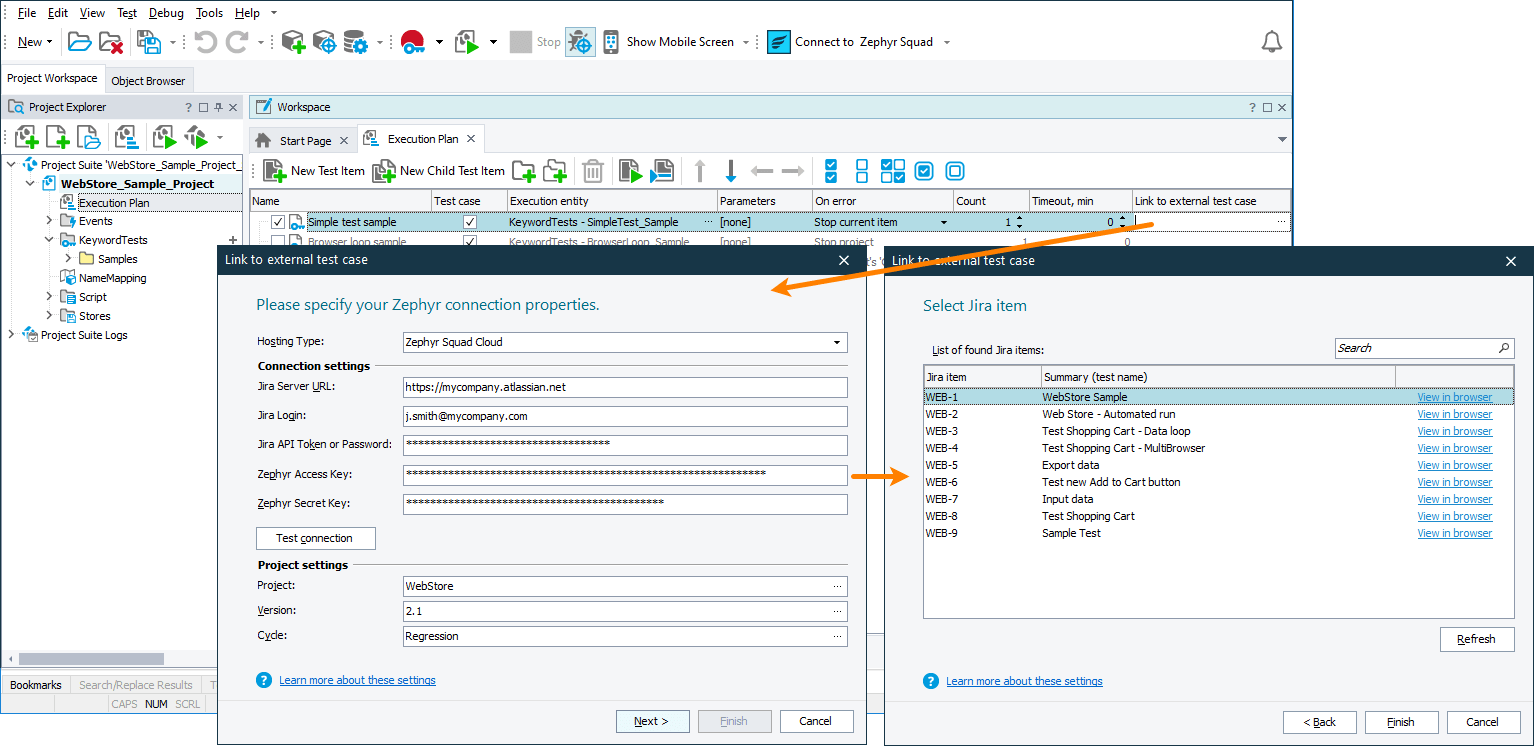The image size is (1534, 747).
Task: Click View in browser for WEB-5
Action: click(x=1454, y=464)
